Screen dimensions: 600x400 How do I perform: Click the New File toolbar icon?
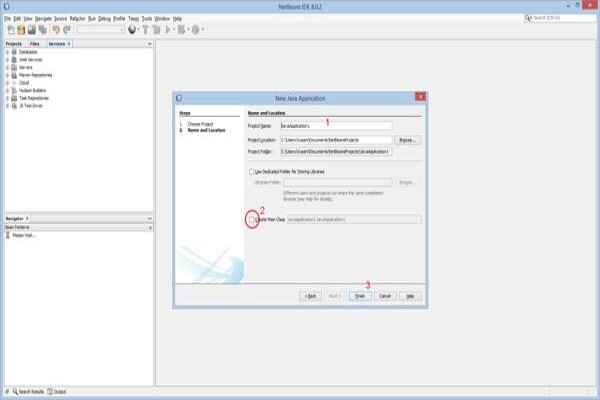coord(11,29)
